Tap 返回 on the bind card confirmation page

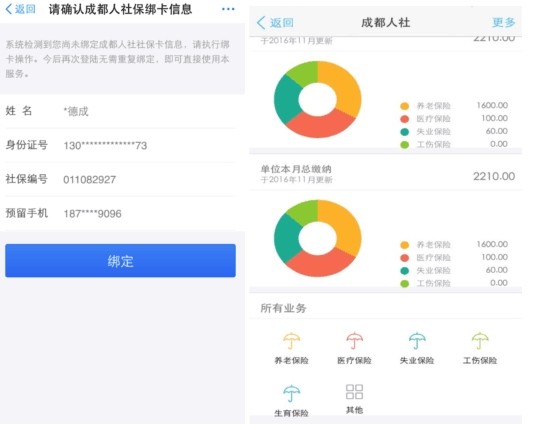(x=21, y=9)
